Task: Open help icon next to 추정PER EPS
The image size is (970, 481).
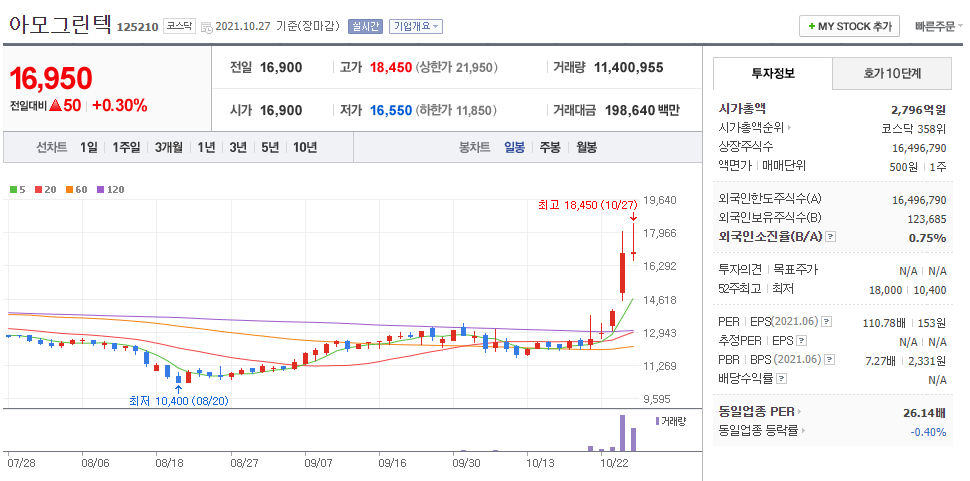Action: coord(802,341)
